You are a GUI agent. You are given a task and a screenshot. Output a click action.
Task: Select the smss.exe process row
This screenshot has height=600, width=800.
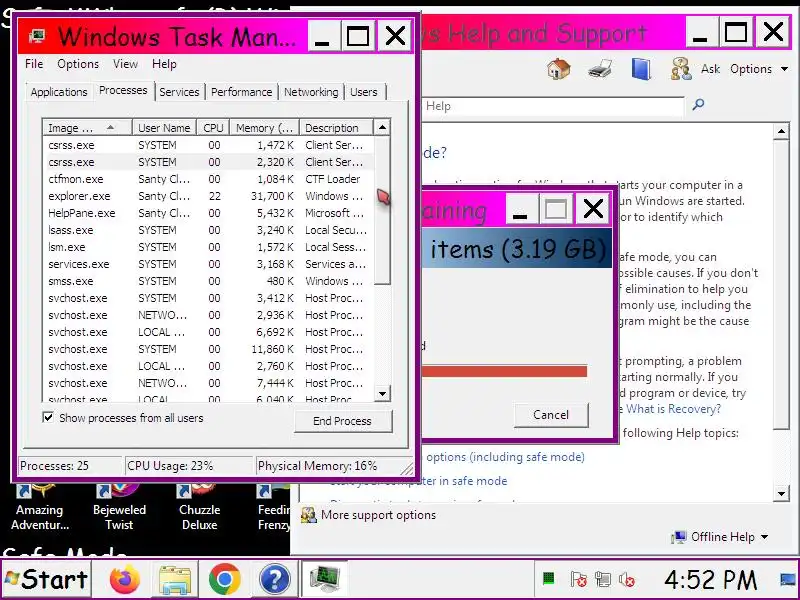click(x=208, y=281)
